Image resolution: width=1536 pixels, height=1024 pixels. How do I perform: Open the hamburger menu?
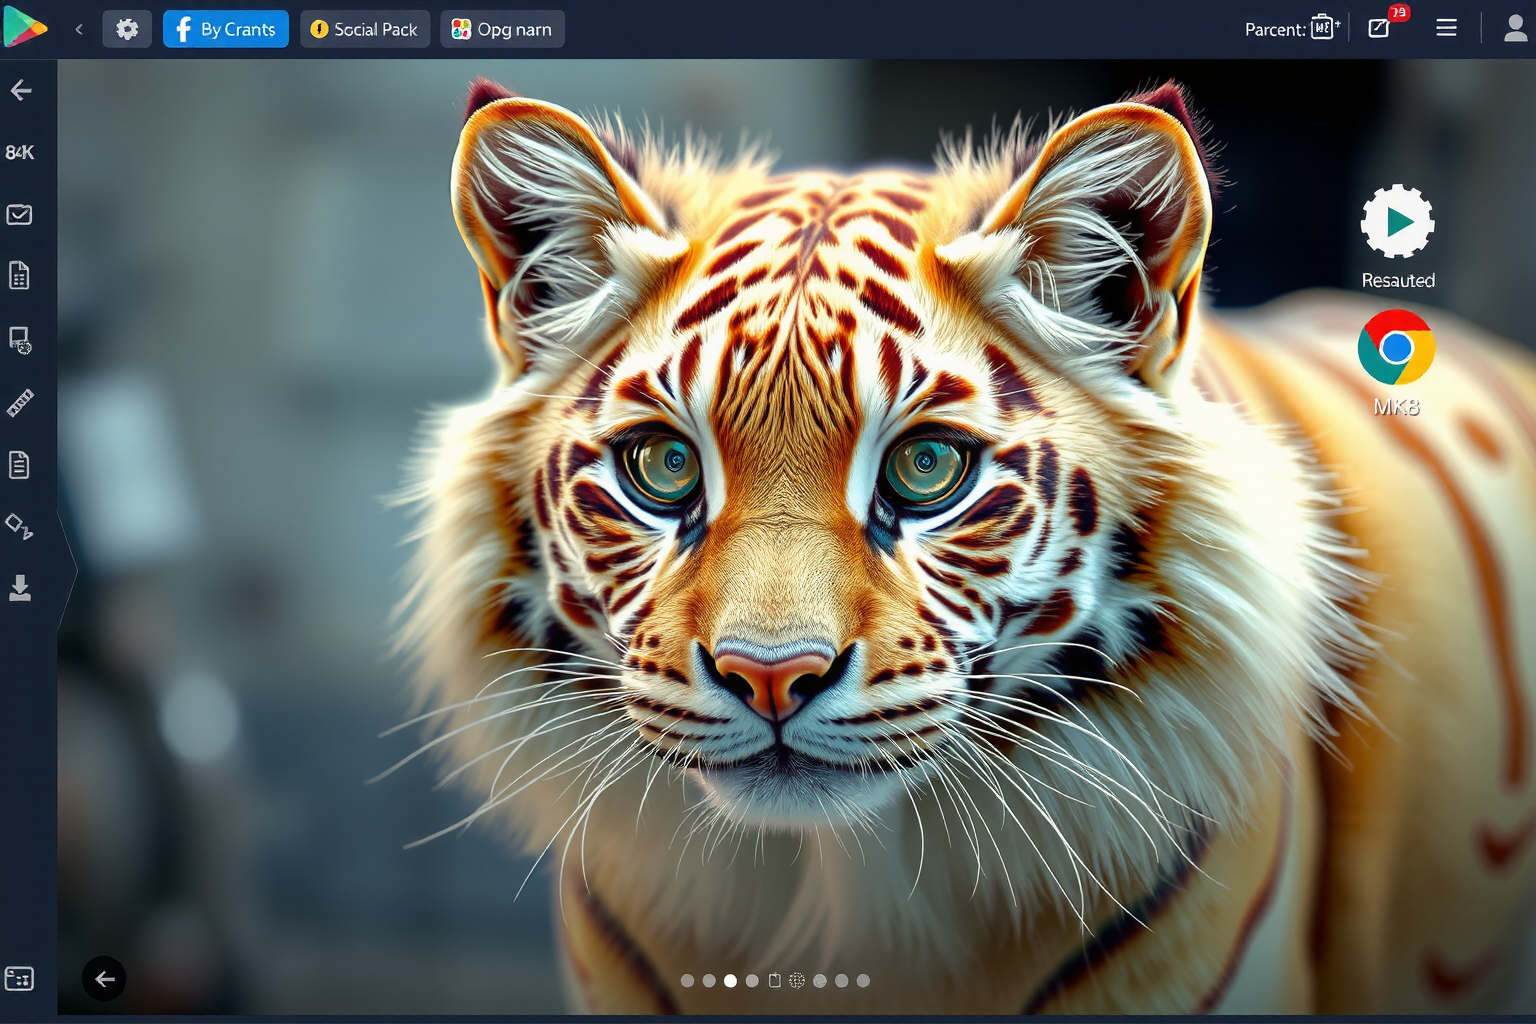[1446, 28]
